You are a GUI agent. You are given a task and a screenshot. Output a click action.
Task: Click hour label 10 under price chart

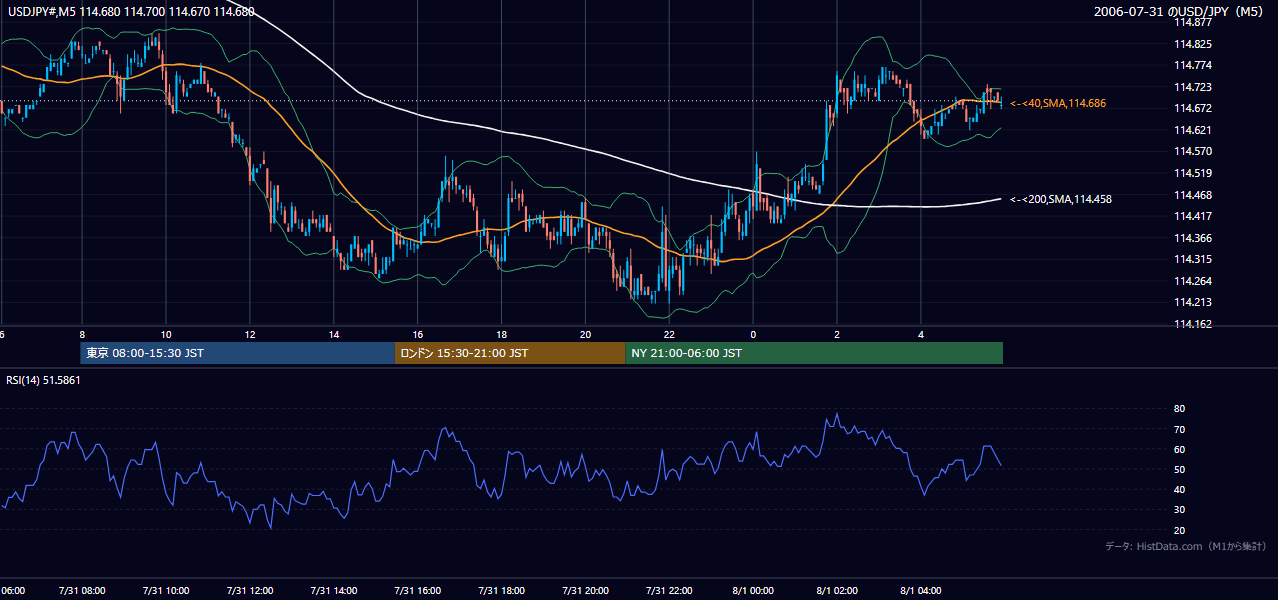click(x=166, y=334)
